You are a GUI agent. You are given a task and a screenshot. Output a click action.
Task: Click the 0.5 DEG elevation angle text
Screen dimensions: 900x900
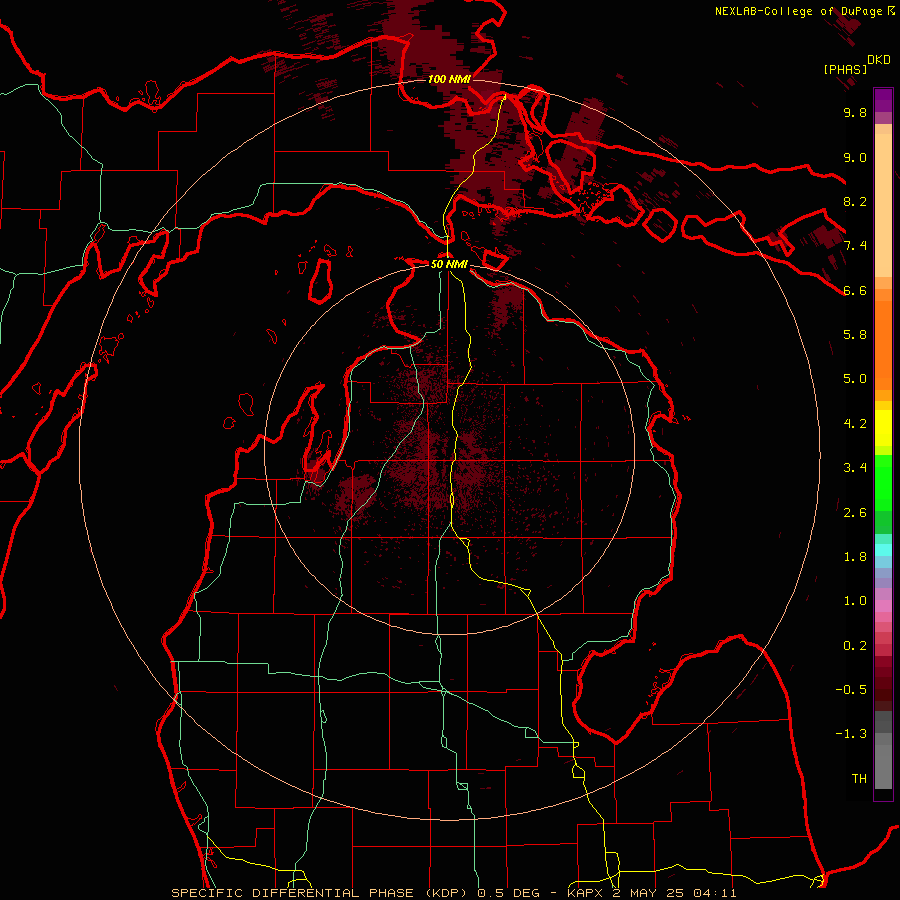point(509,893)
